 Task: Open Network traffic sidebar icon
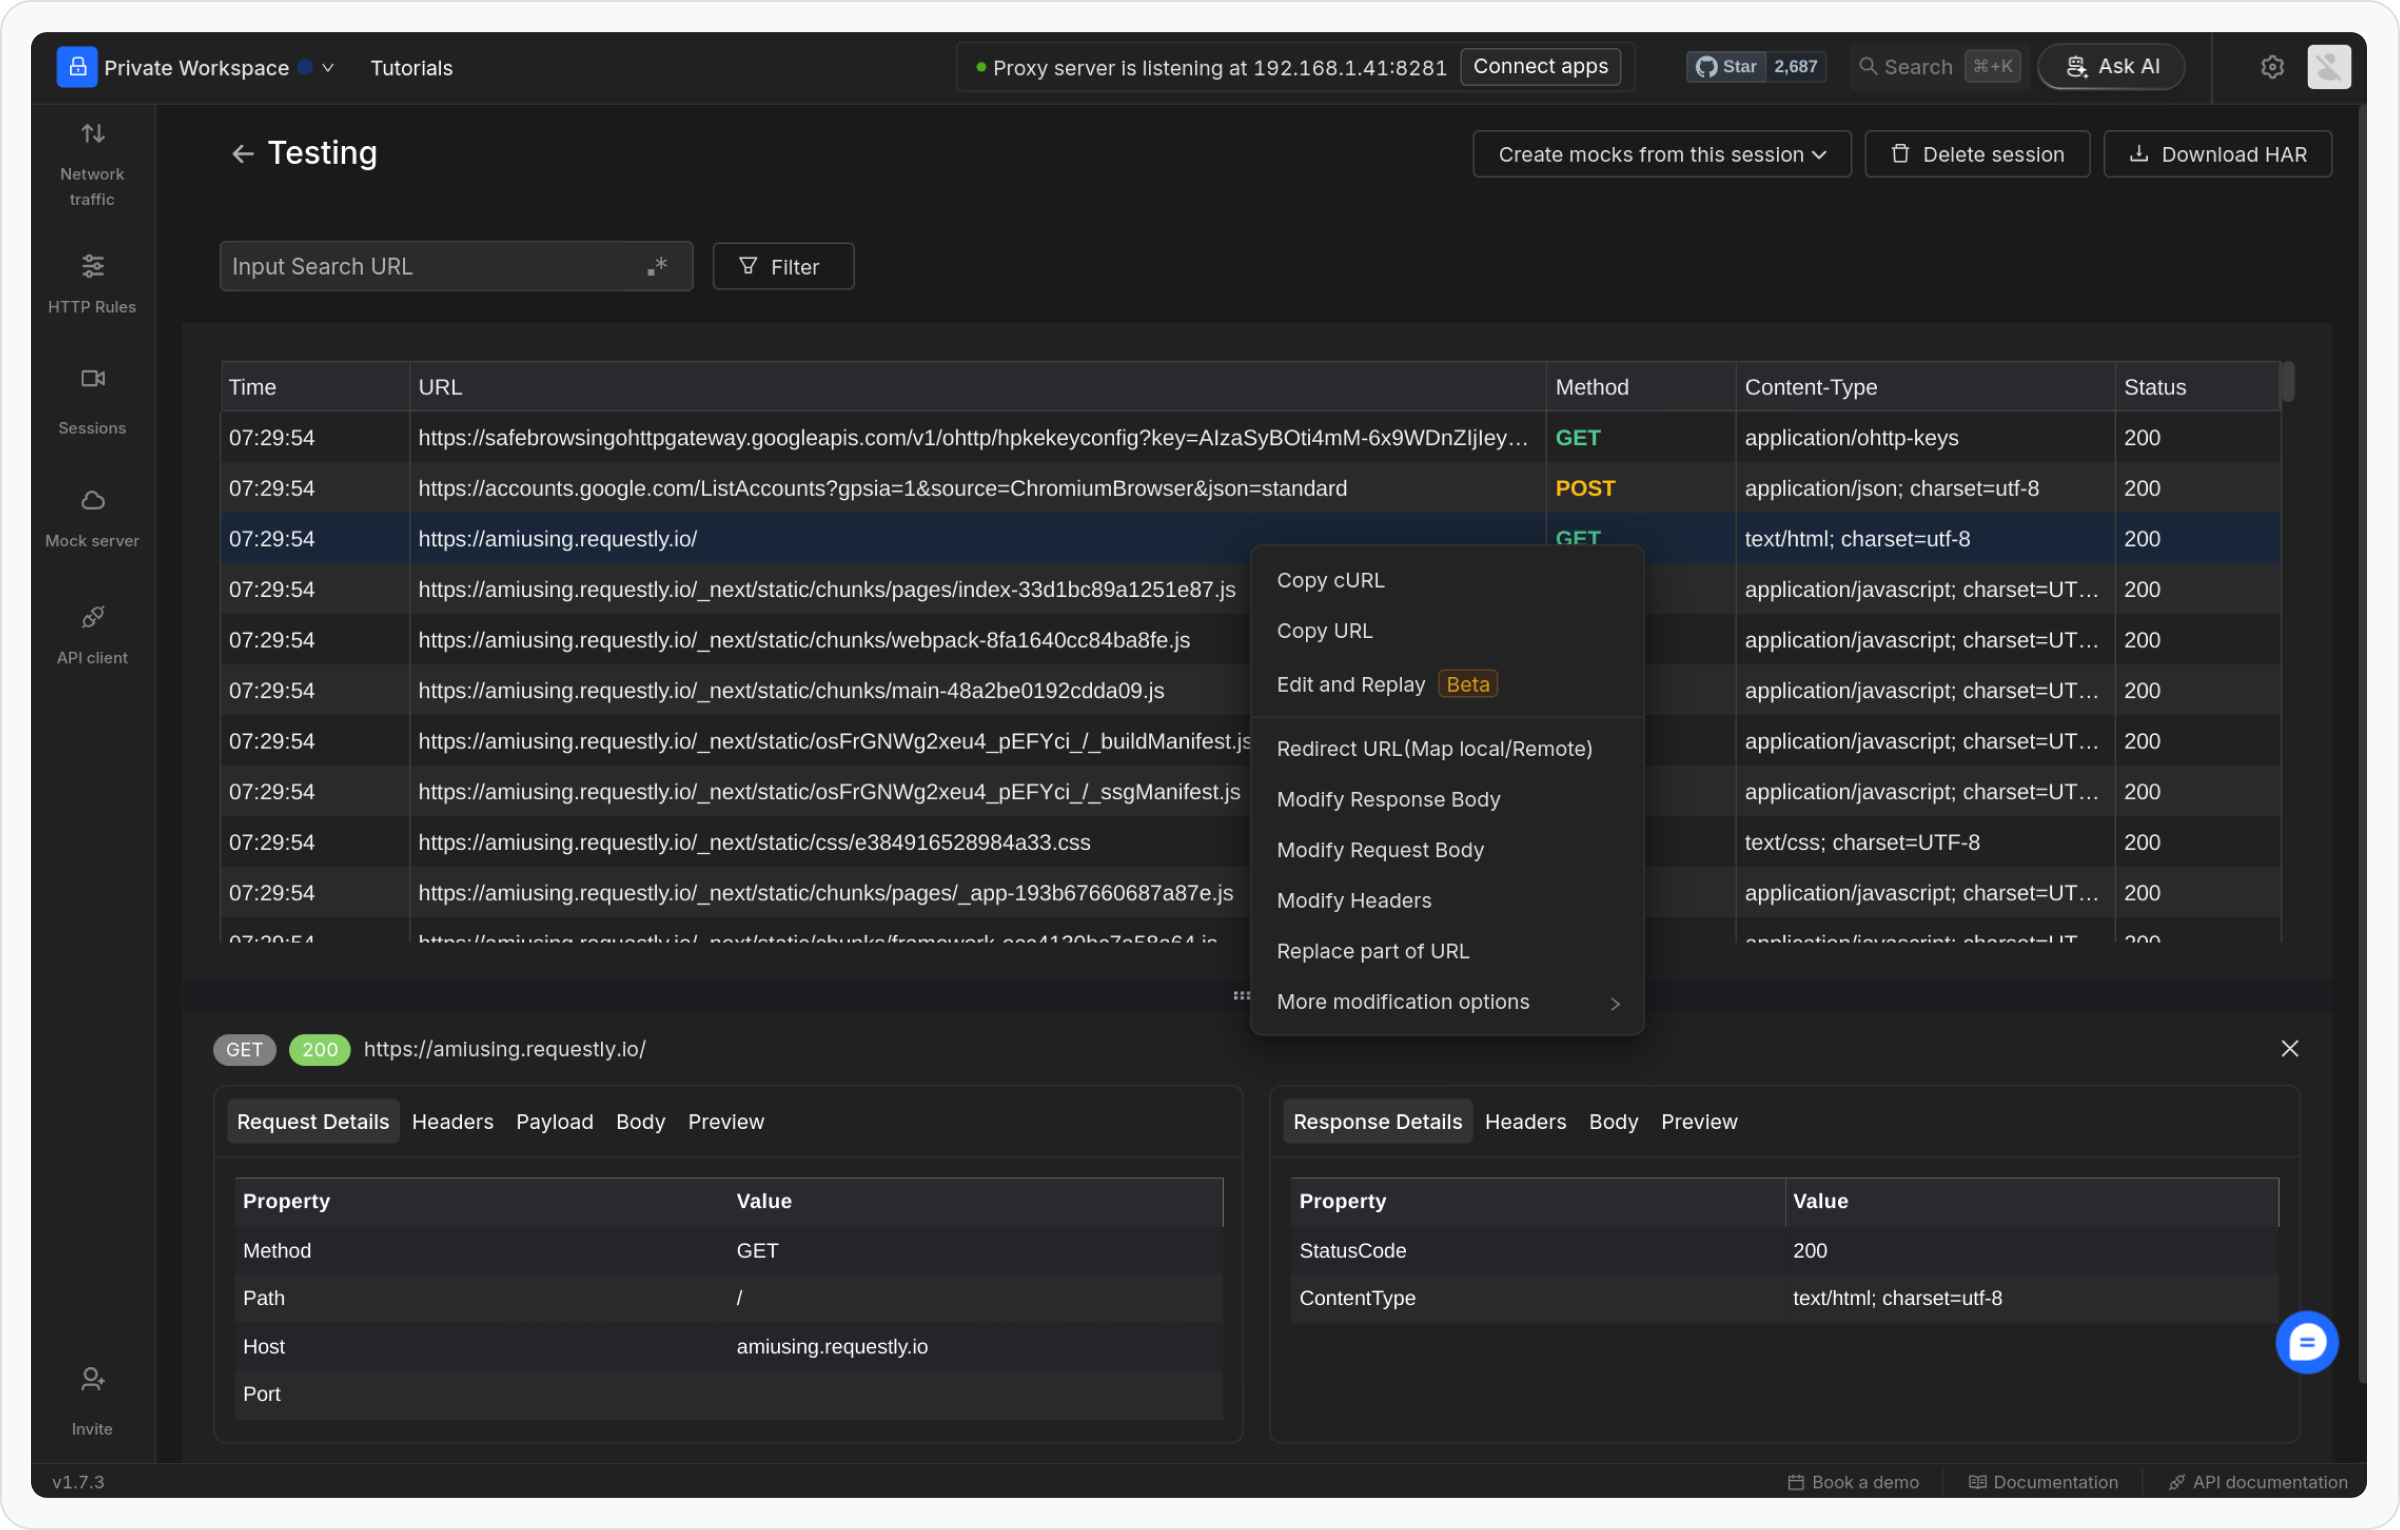92,134
